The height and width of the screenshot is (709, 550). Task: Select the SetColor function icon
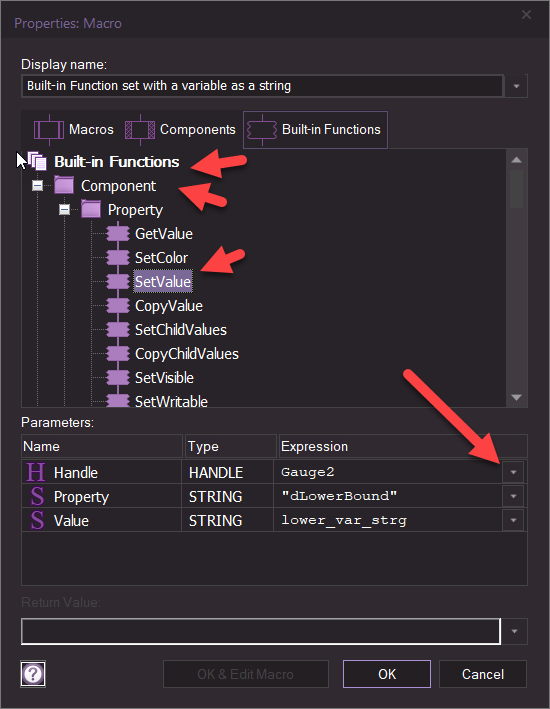118,258
